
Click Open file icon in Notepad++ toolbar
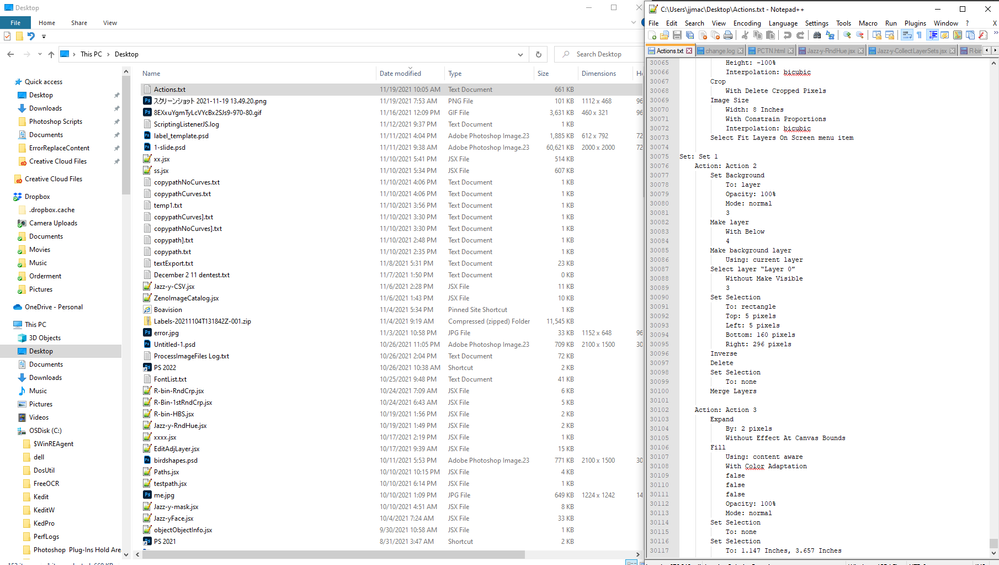[x=665, y=35]
